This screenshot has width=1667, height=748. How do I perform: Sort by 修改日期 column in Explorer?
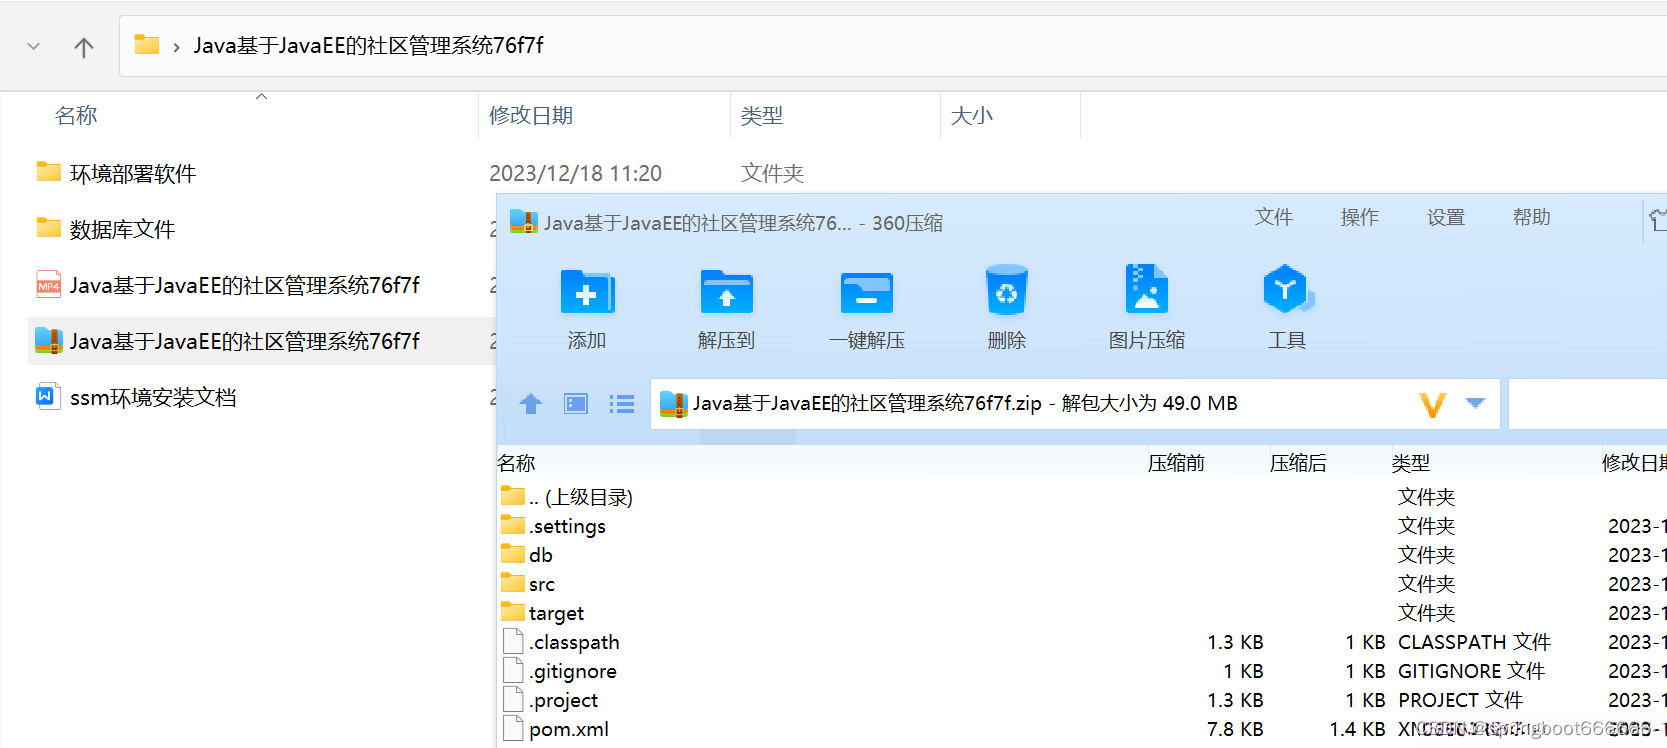tap(531, 116)
